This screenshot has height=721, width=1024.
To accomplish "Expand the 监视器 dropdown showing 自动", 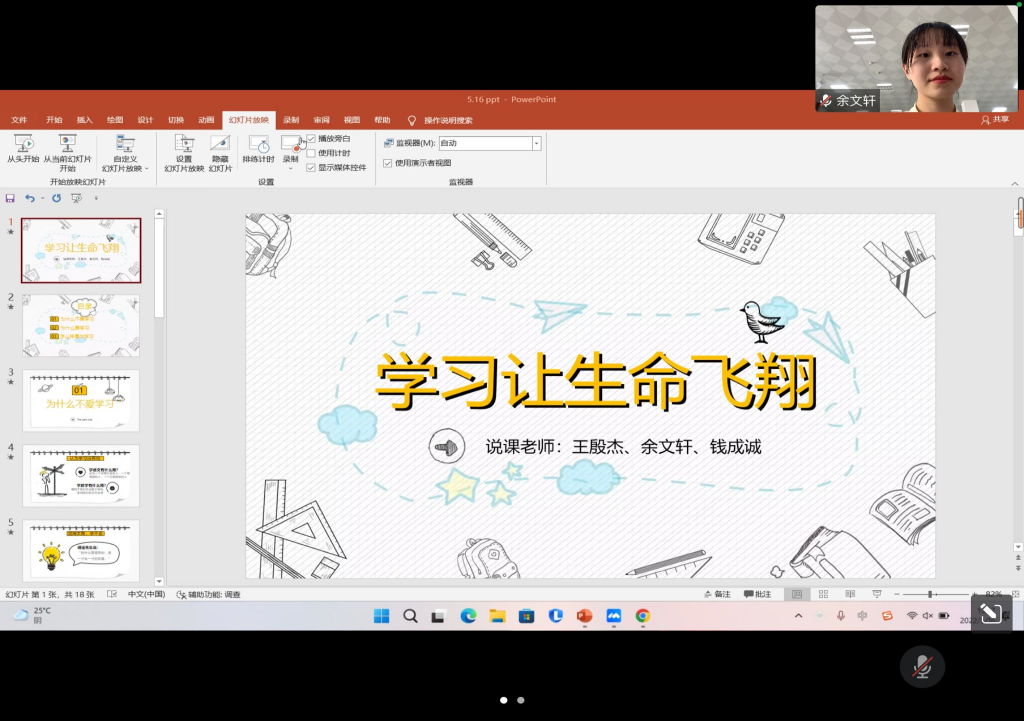I will pyautogui.click(x=536, y=144).
